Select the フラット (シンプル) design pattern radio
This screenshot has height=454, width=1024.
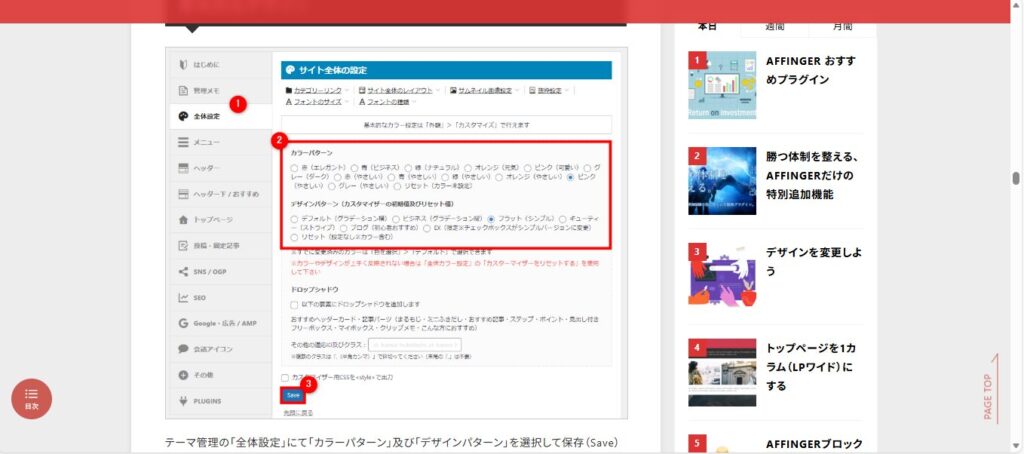(492, 218)
